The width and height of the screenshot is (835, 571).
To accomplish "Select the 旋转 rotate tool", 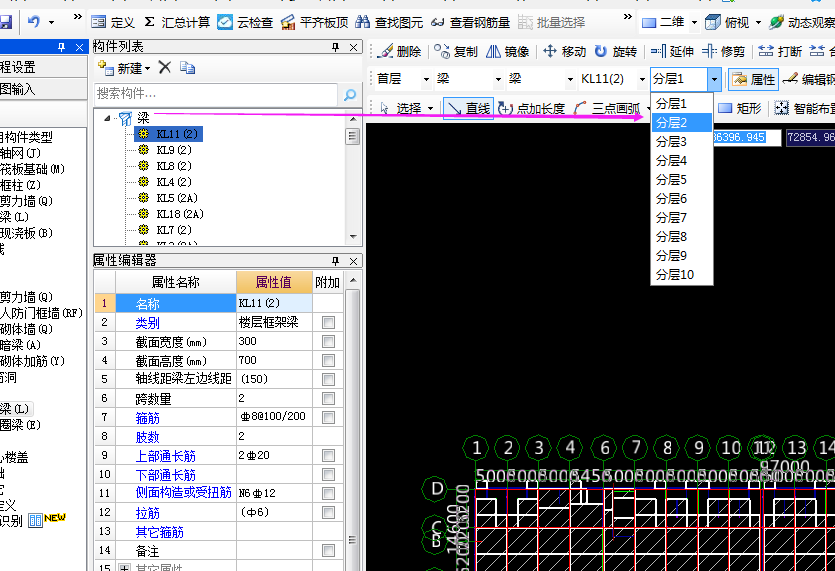I will pos(616,51).
